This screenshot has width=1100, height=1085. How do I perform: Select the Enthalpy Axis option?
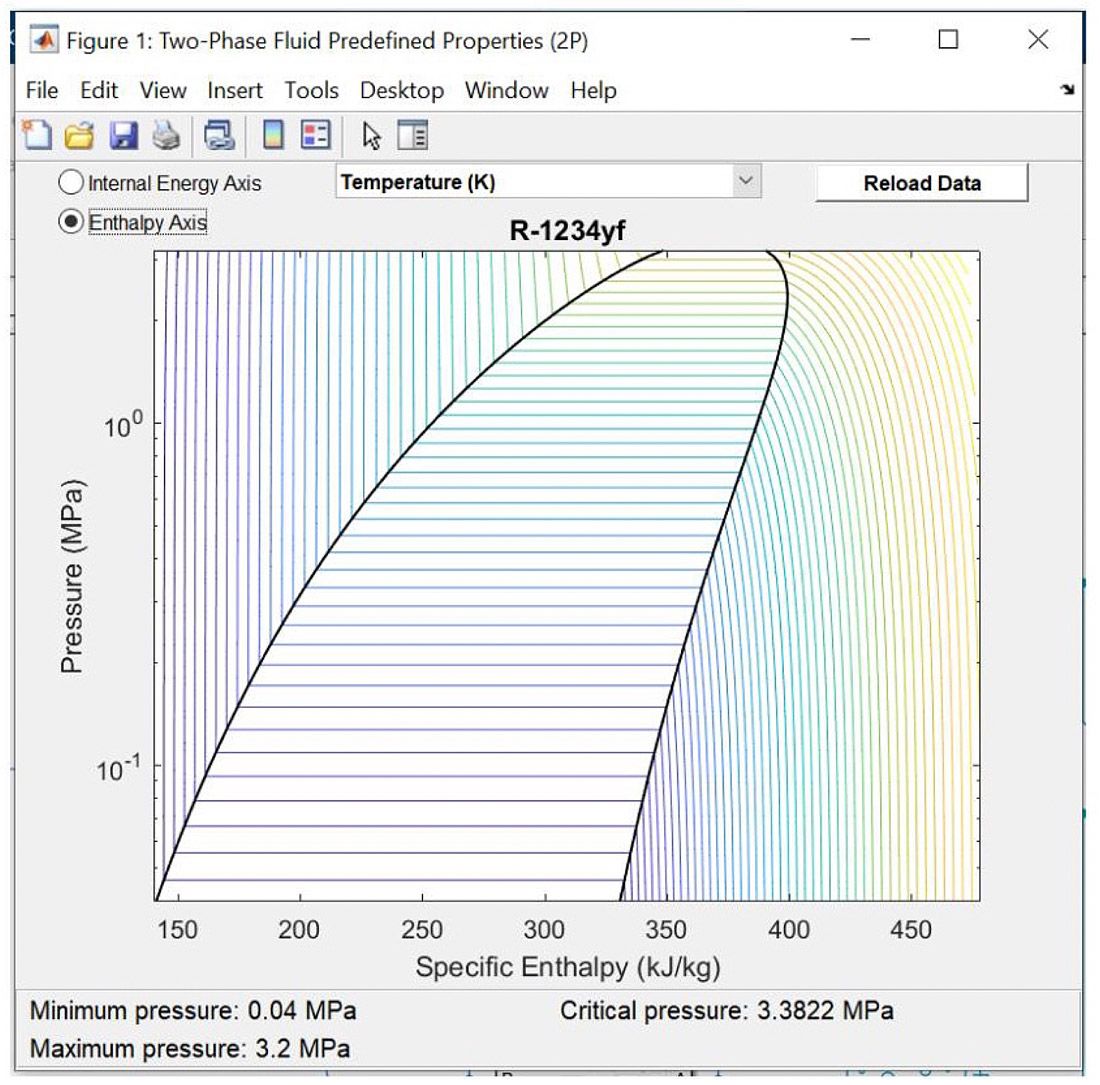pyautogui.click(x=71, y=223)
